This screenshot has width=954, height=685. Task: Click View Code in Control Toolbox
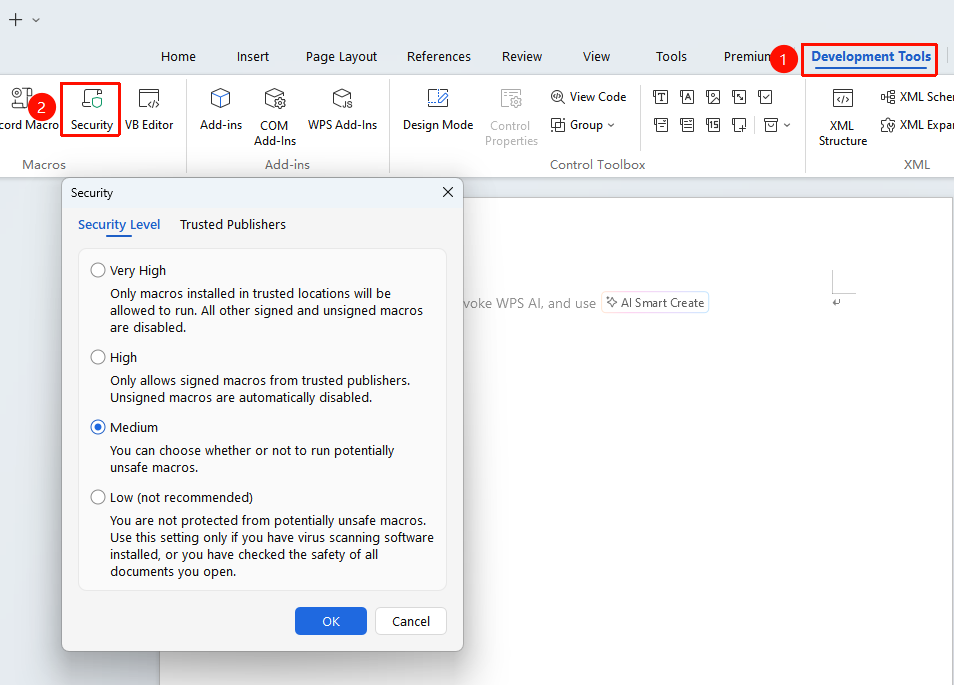tap(588, 97)
